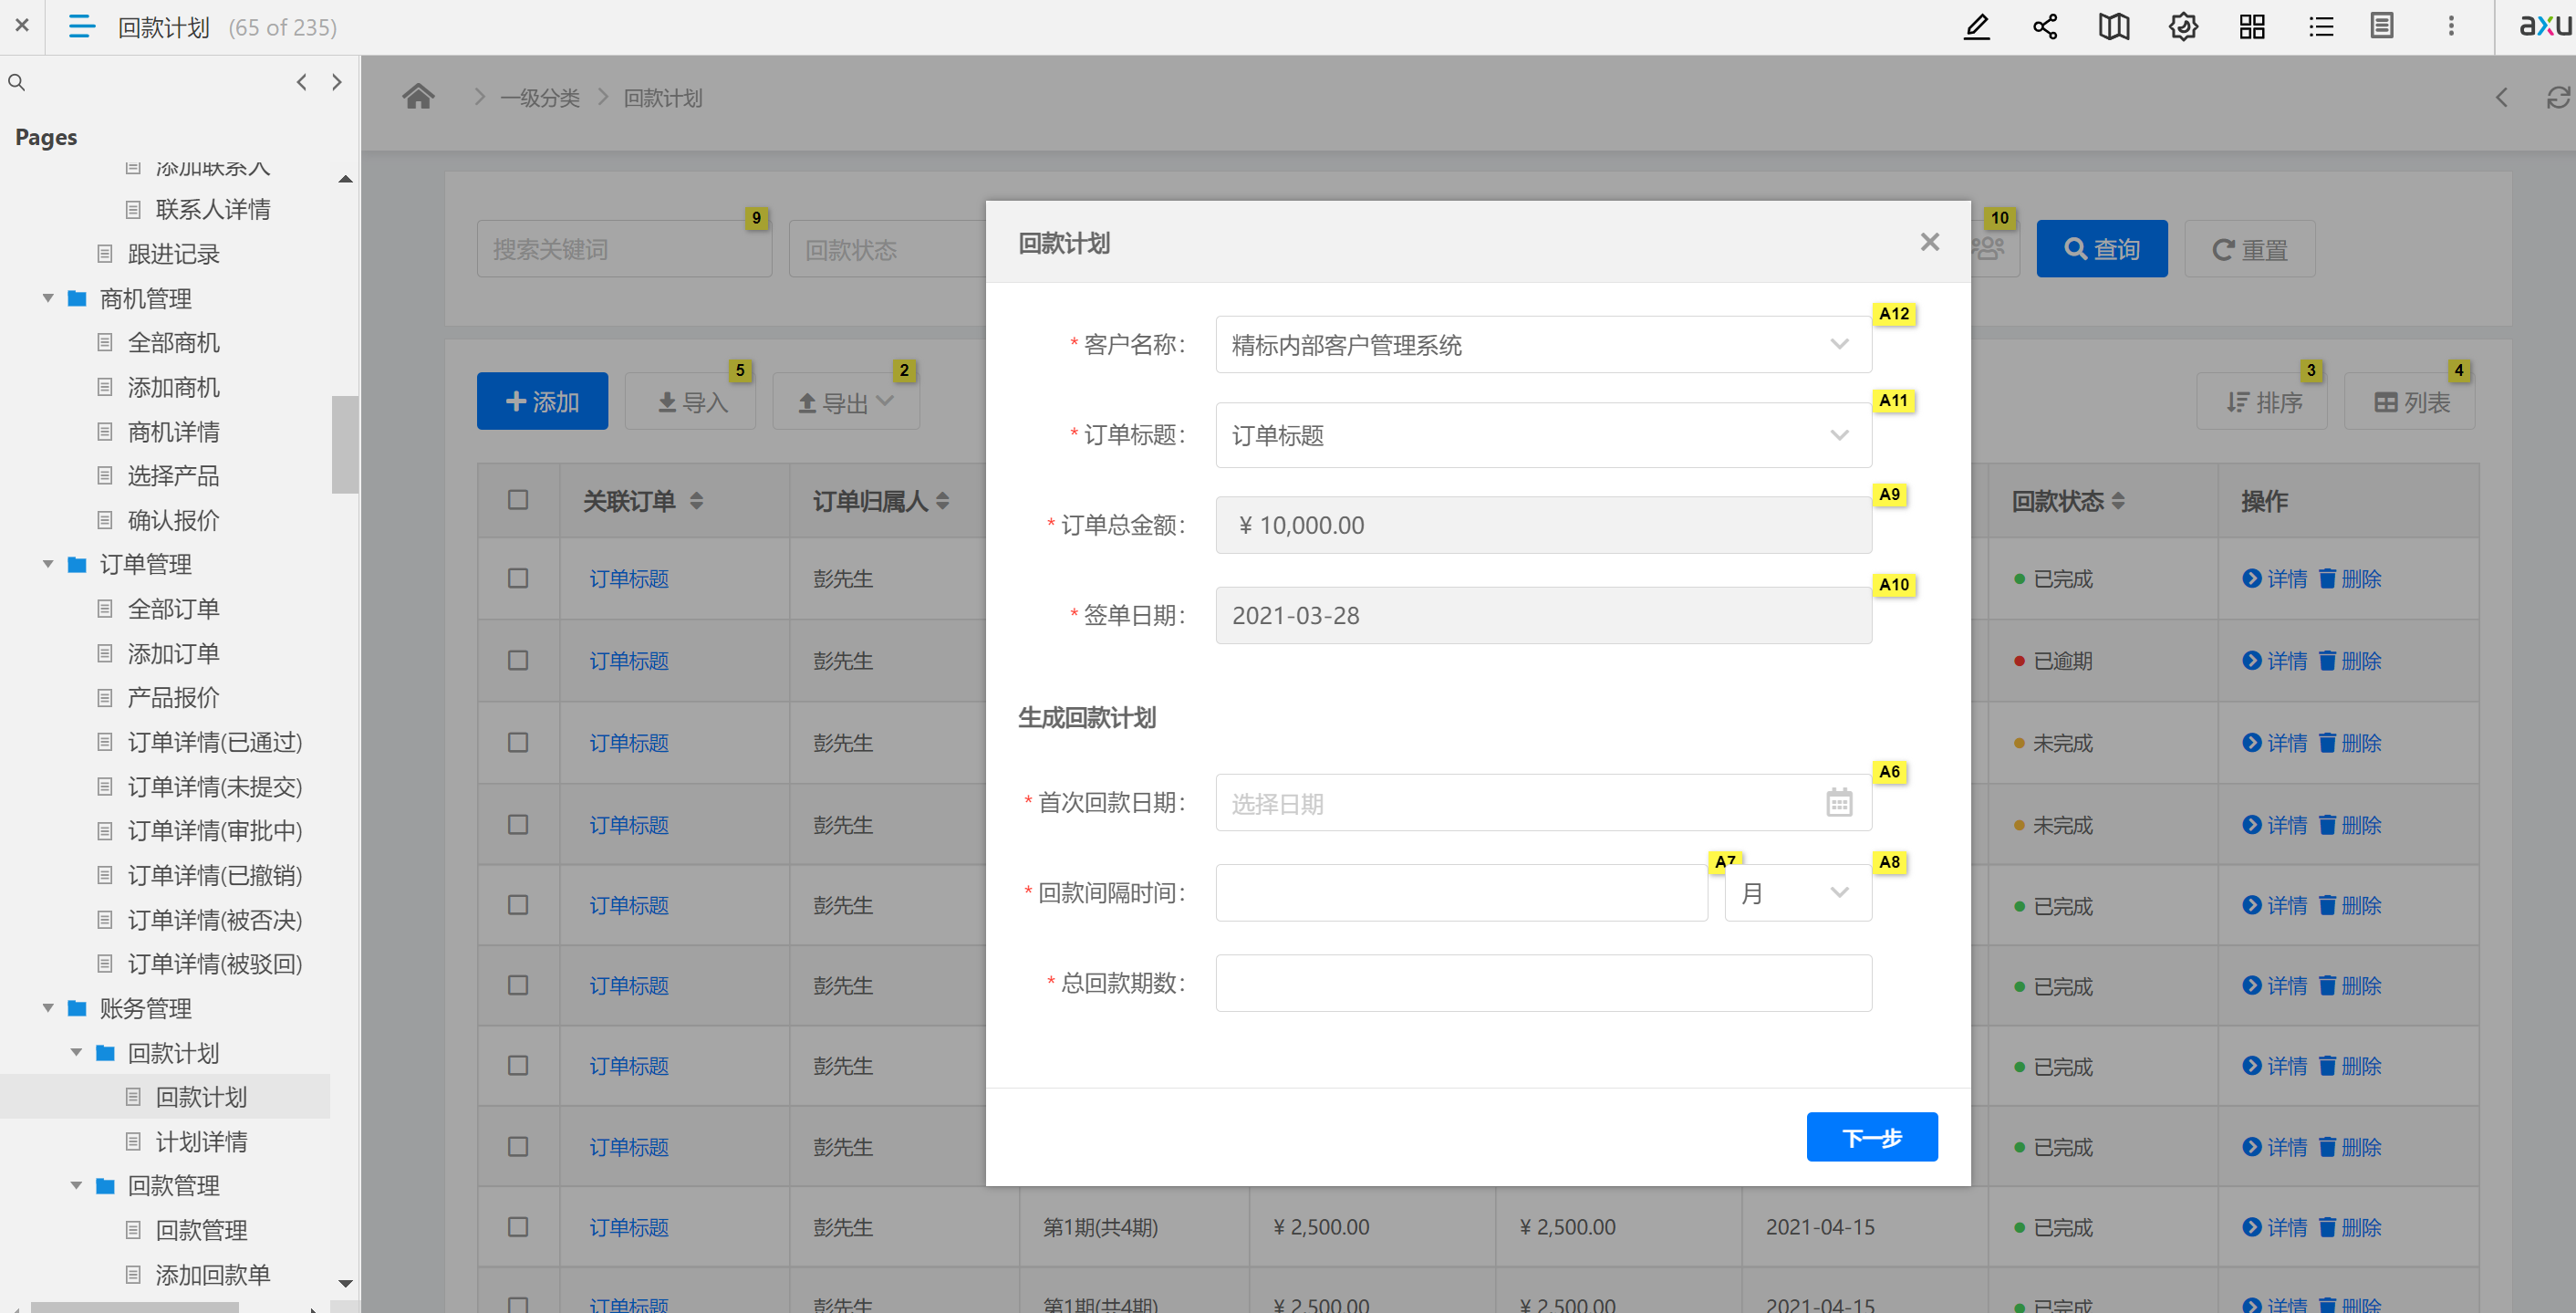Click the home icon in the breadcrumb

pos(418,96)
